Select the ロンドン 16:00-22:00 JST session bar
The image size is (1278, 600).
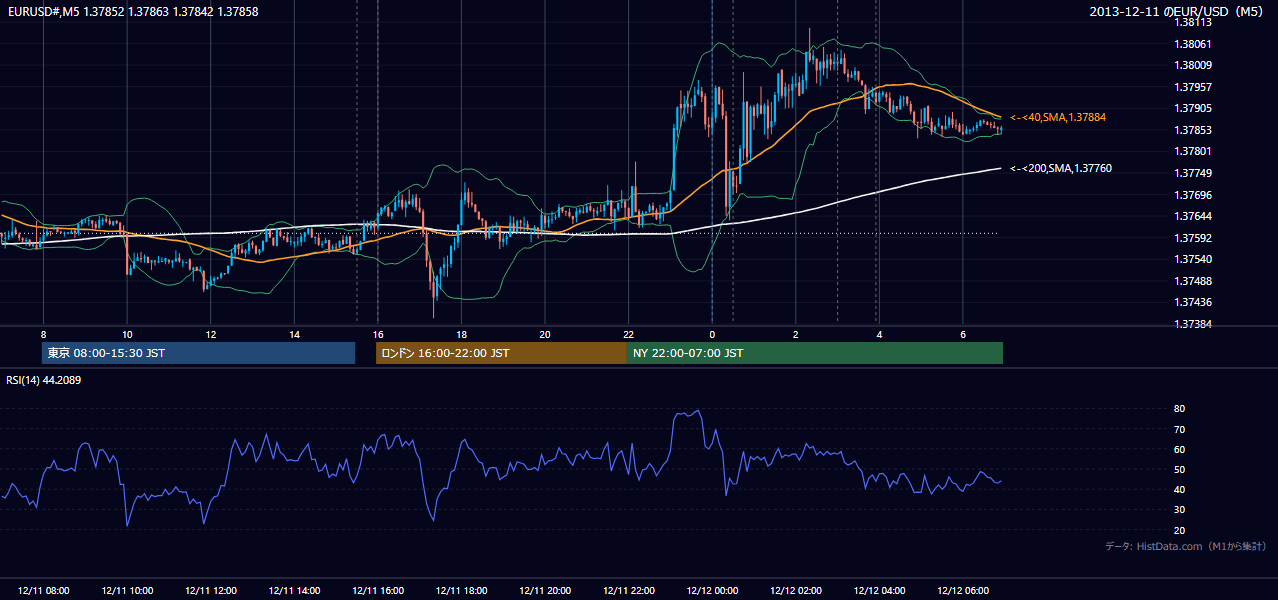(x=501, y=353)
